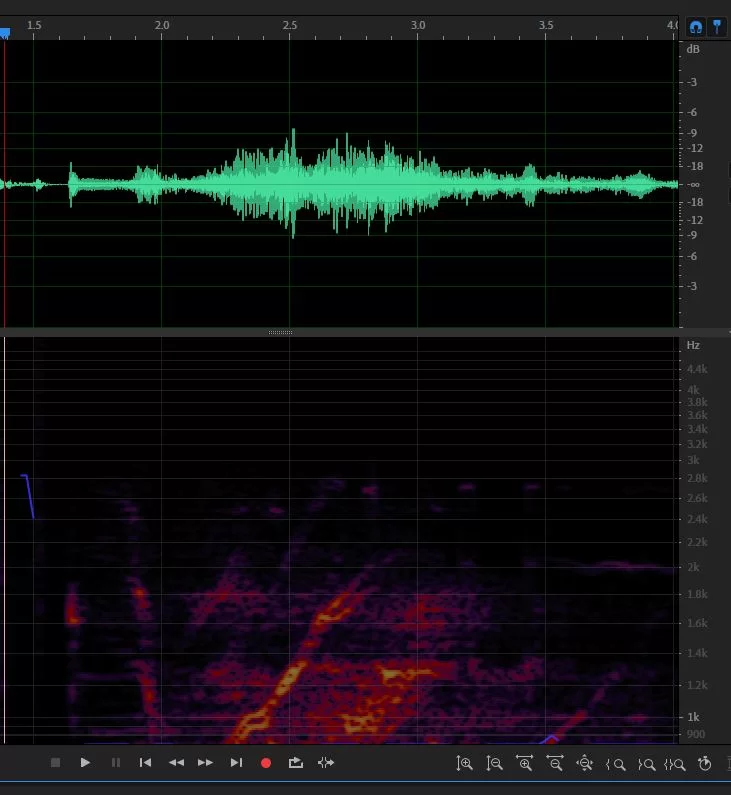Start recording with the red Record button
Viewport: 731px width, 795px height.
click(x=266, y=763)
